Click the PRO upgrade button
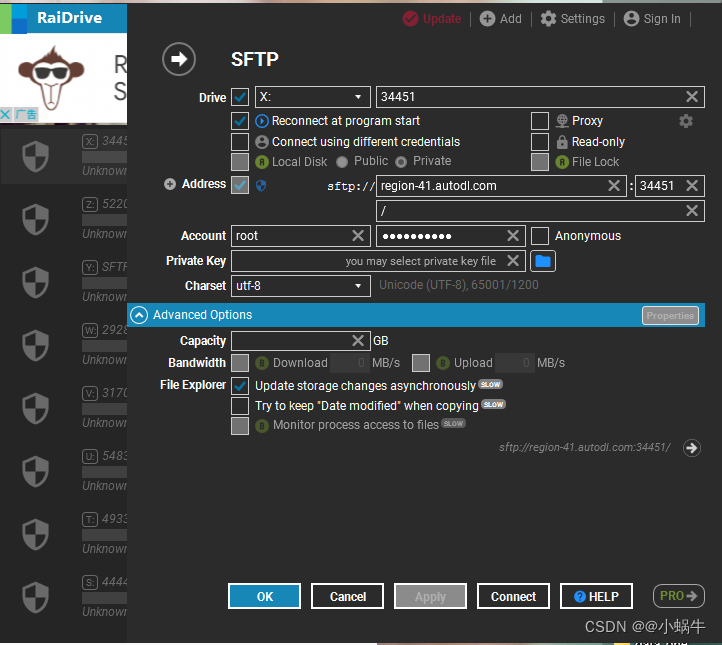The width and height of the screenshot is (722, 645). click(x=678, y=596)
